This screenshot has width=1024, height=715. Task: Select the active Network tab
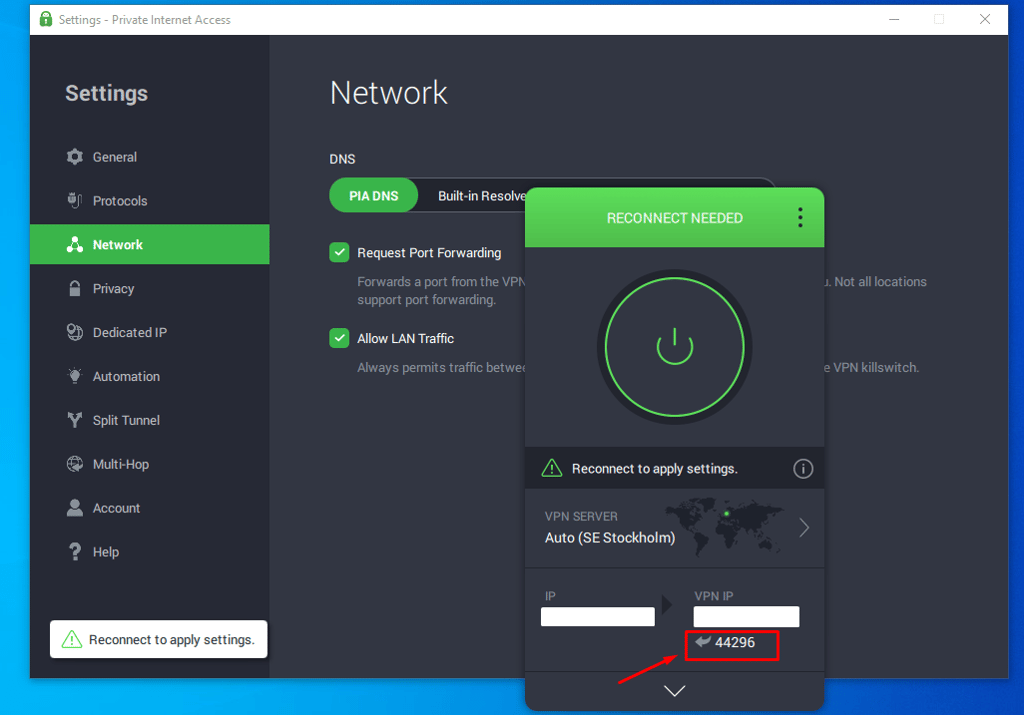[x=150, y=244]
